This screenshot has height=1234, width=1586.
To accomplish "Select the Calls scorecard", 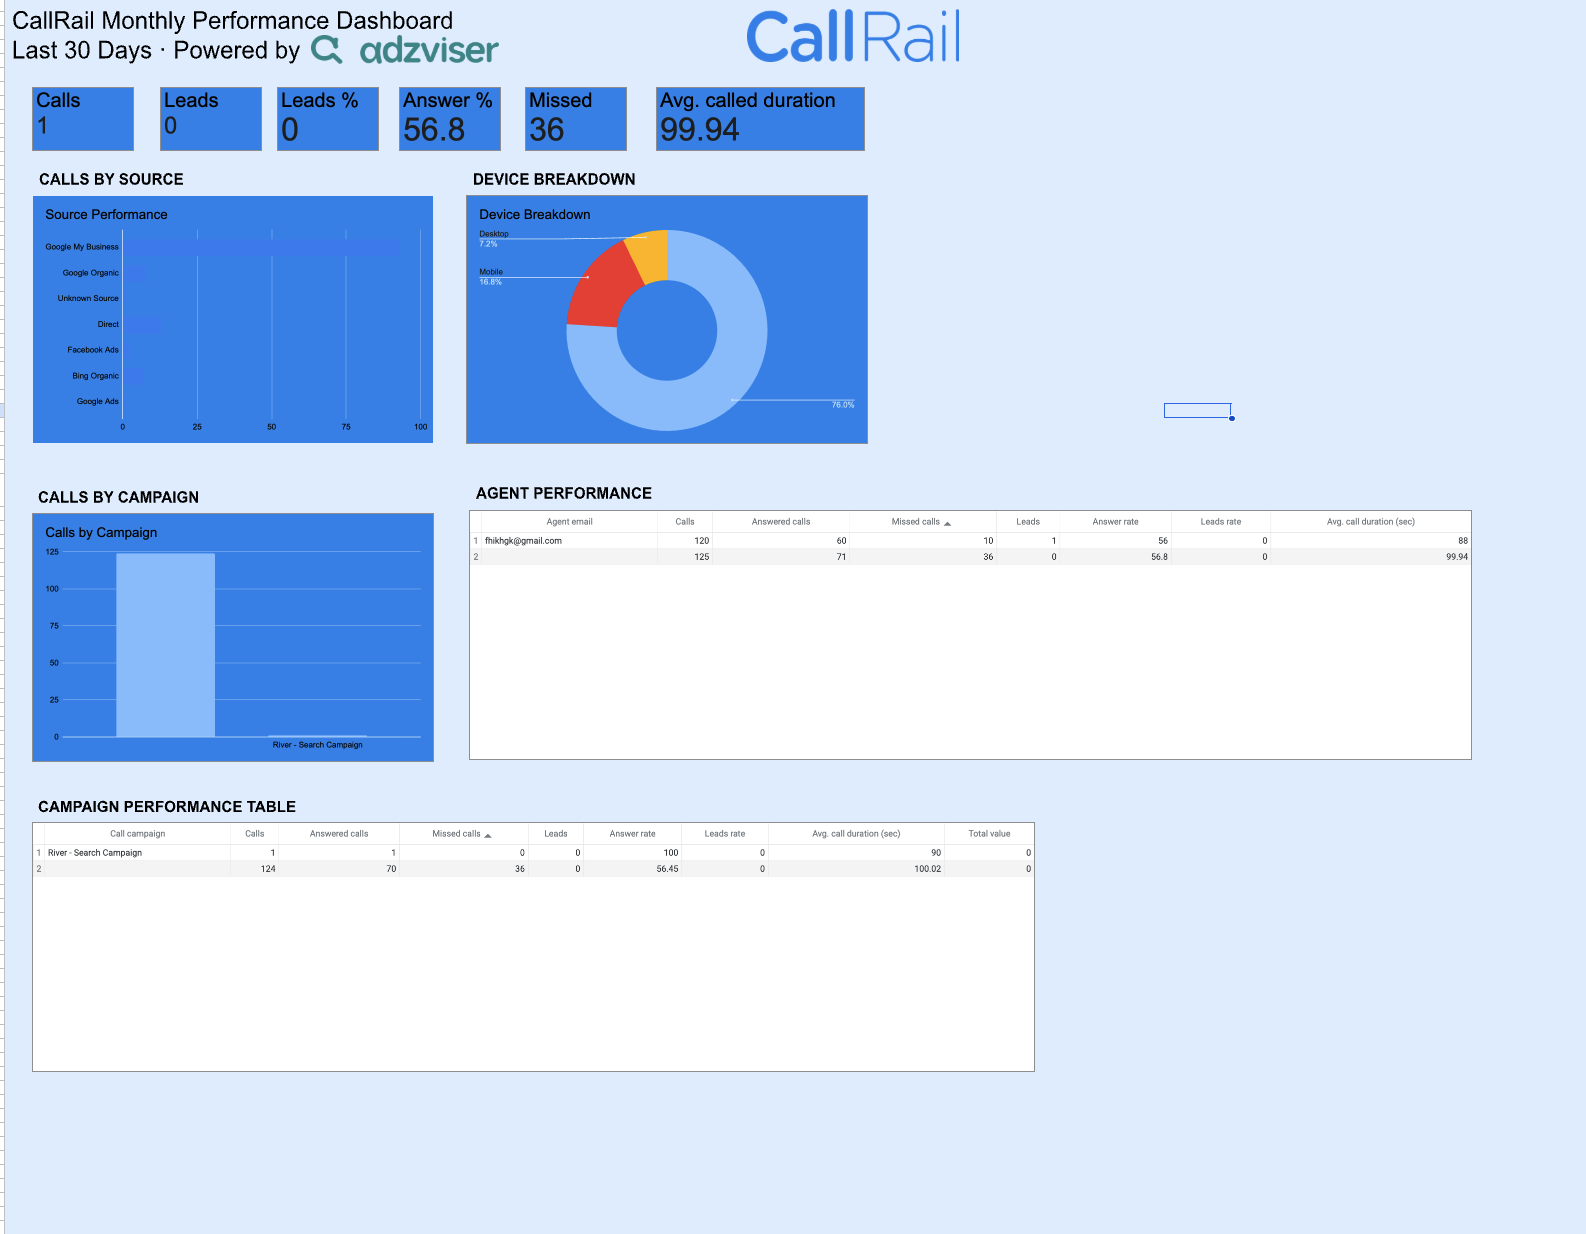I will (83, 119).
